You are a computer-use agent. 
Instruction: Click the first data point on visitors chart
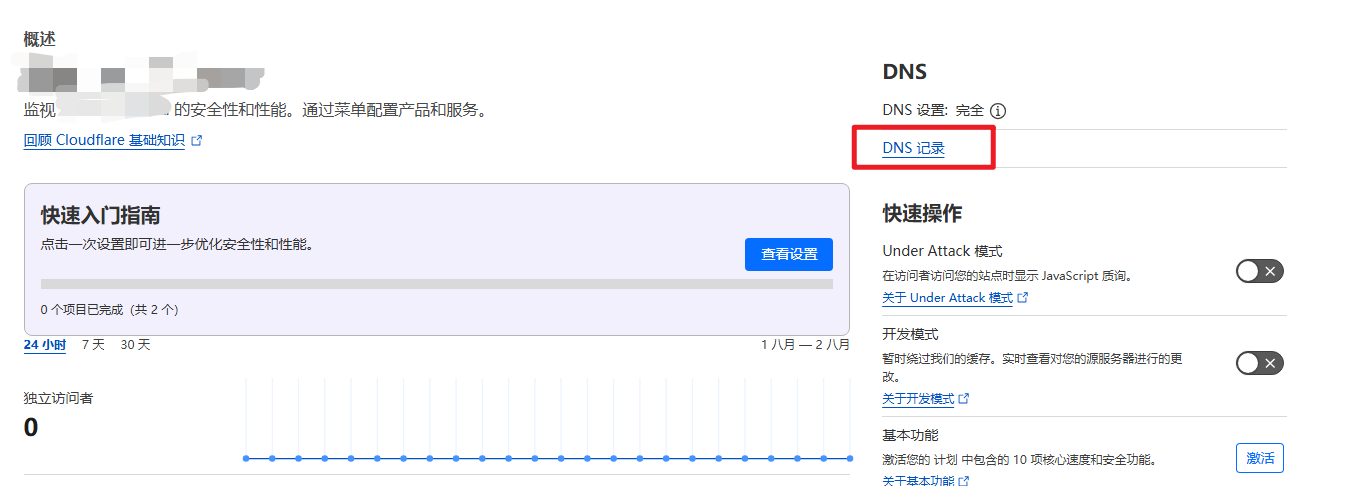[246, 458]
